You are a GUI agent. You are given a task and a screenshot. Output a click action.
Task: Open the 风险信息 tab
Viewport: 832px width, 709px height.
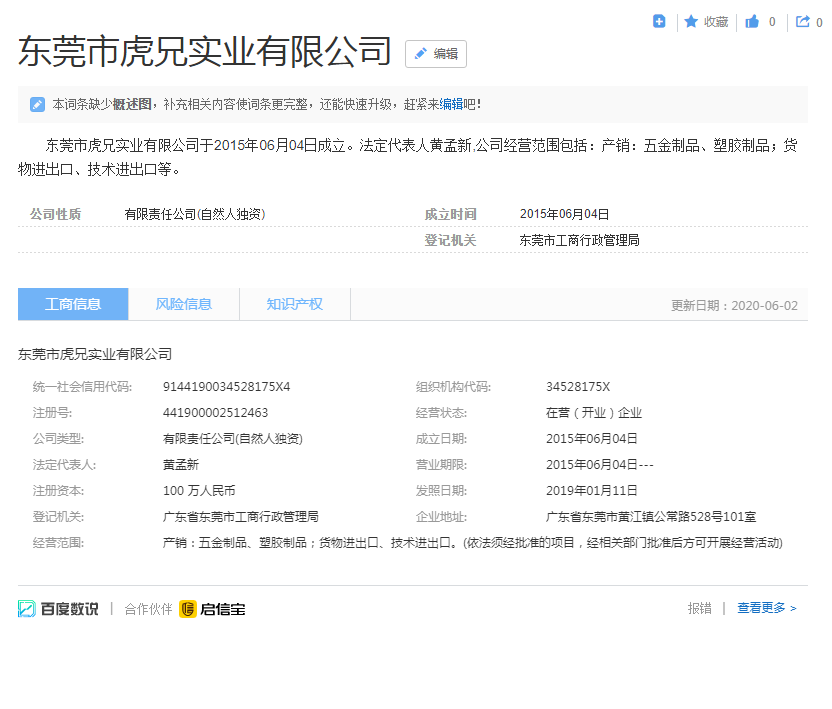(184, 304)
